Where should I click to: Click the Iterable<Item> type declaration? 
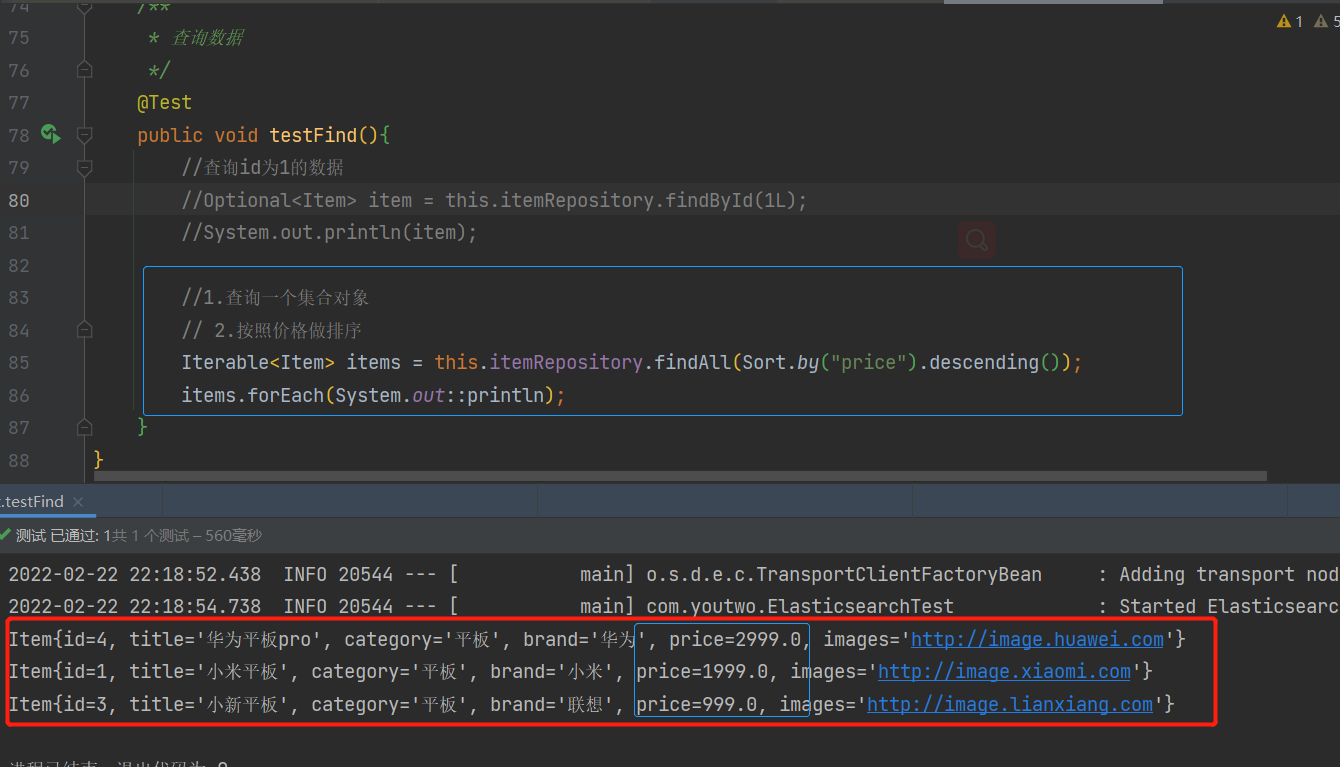tap(258, 362)
